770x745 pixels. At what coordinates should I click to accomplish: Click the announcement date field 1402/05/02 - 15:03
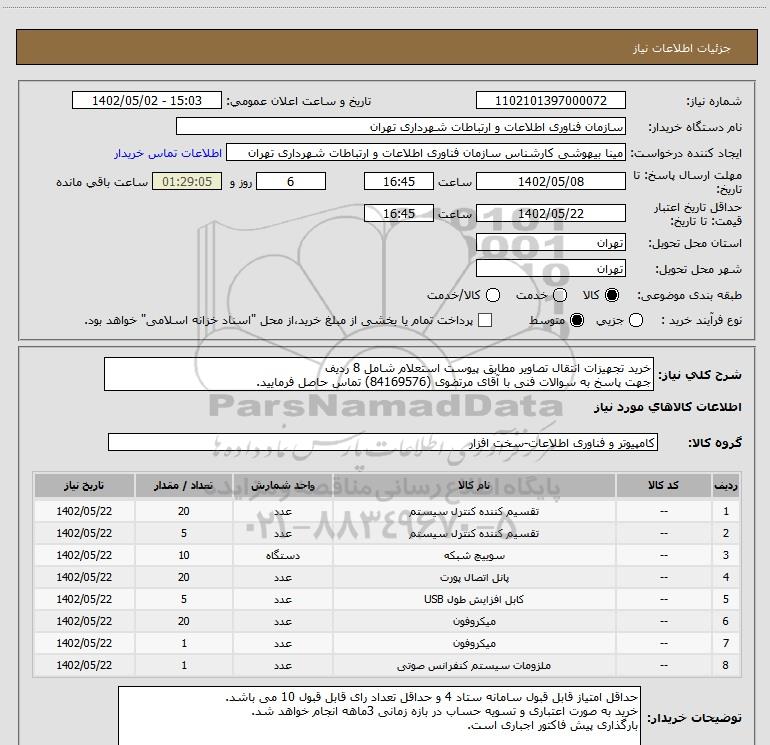(147, 101)
